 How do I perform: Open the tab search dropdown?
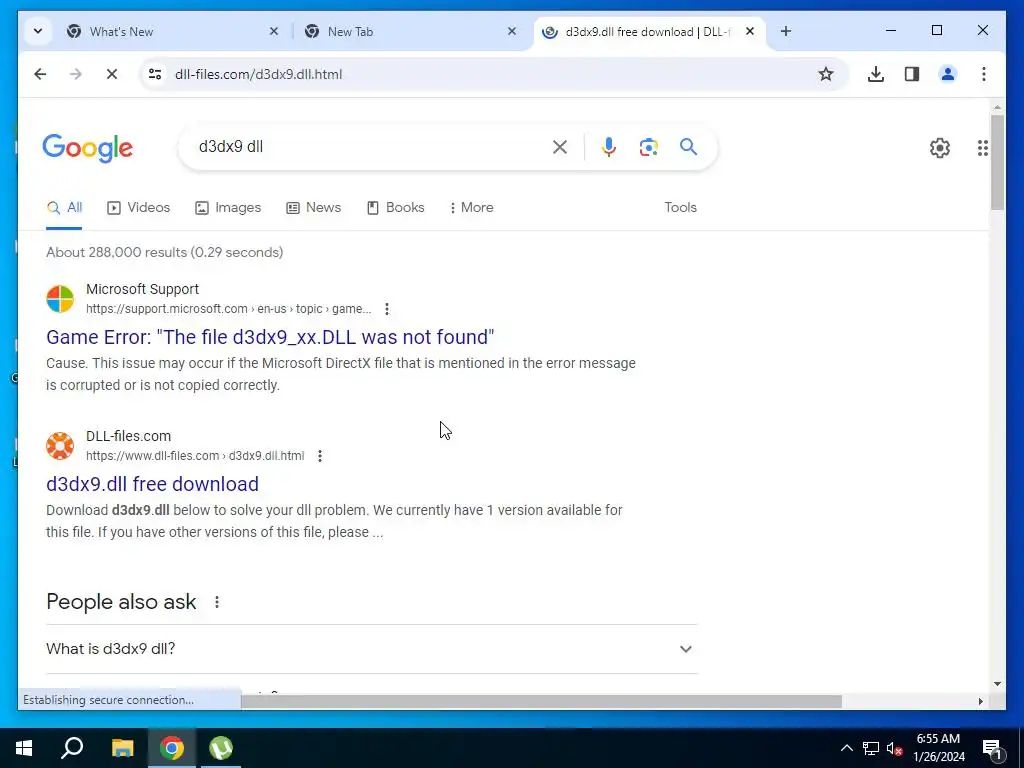(x=38, y=31)
